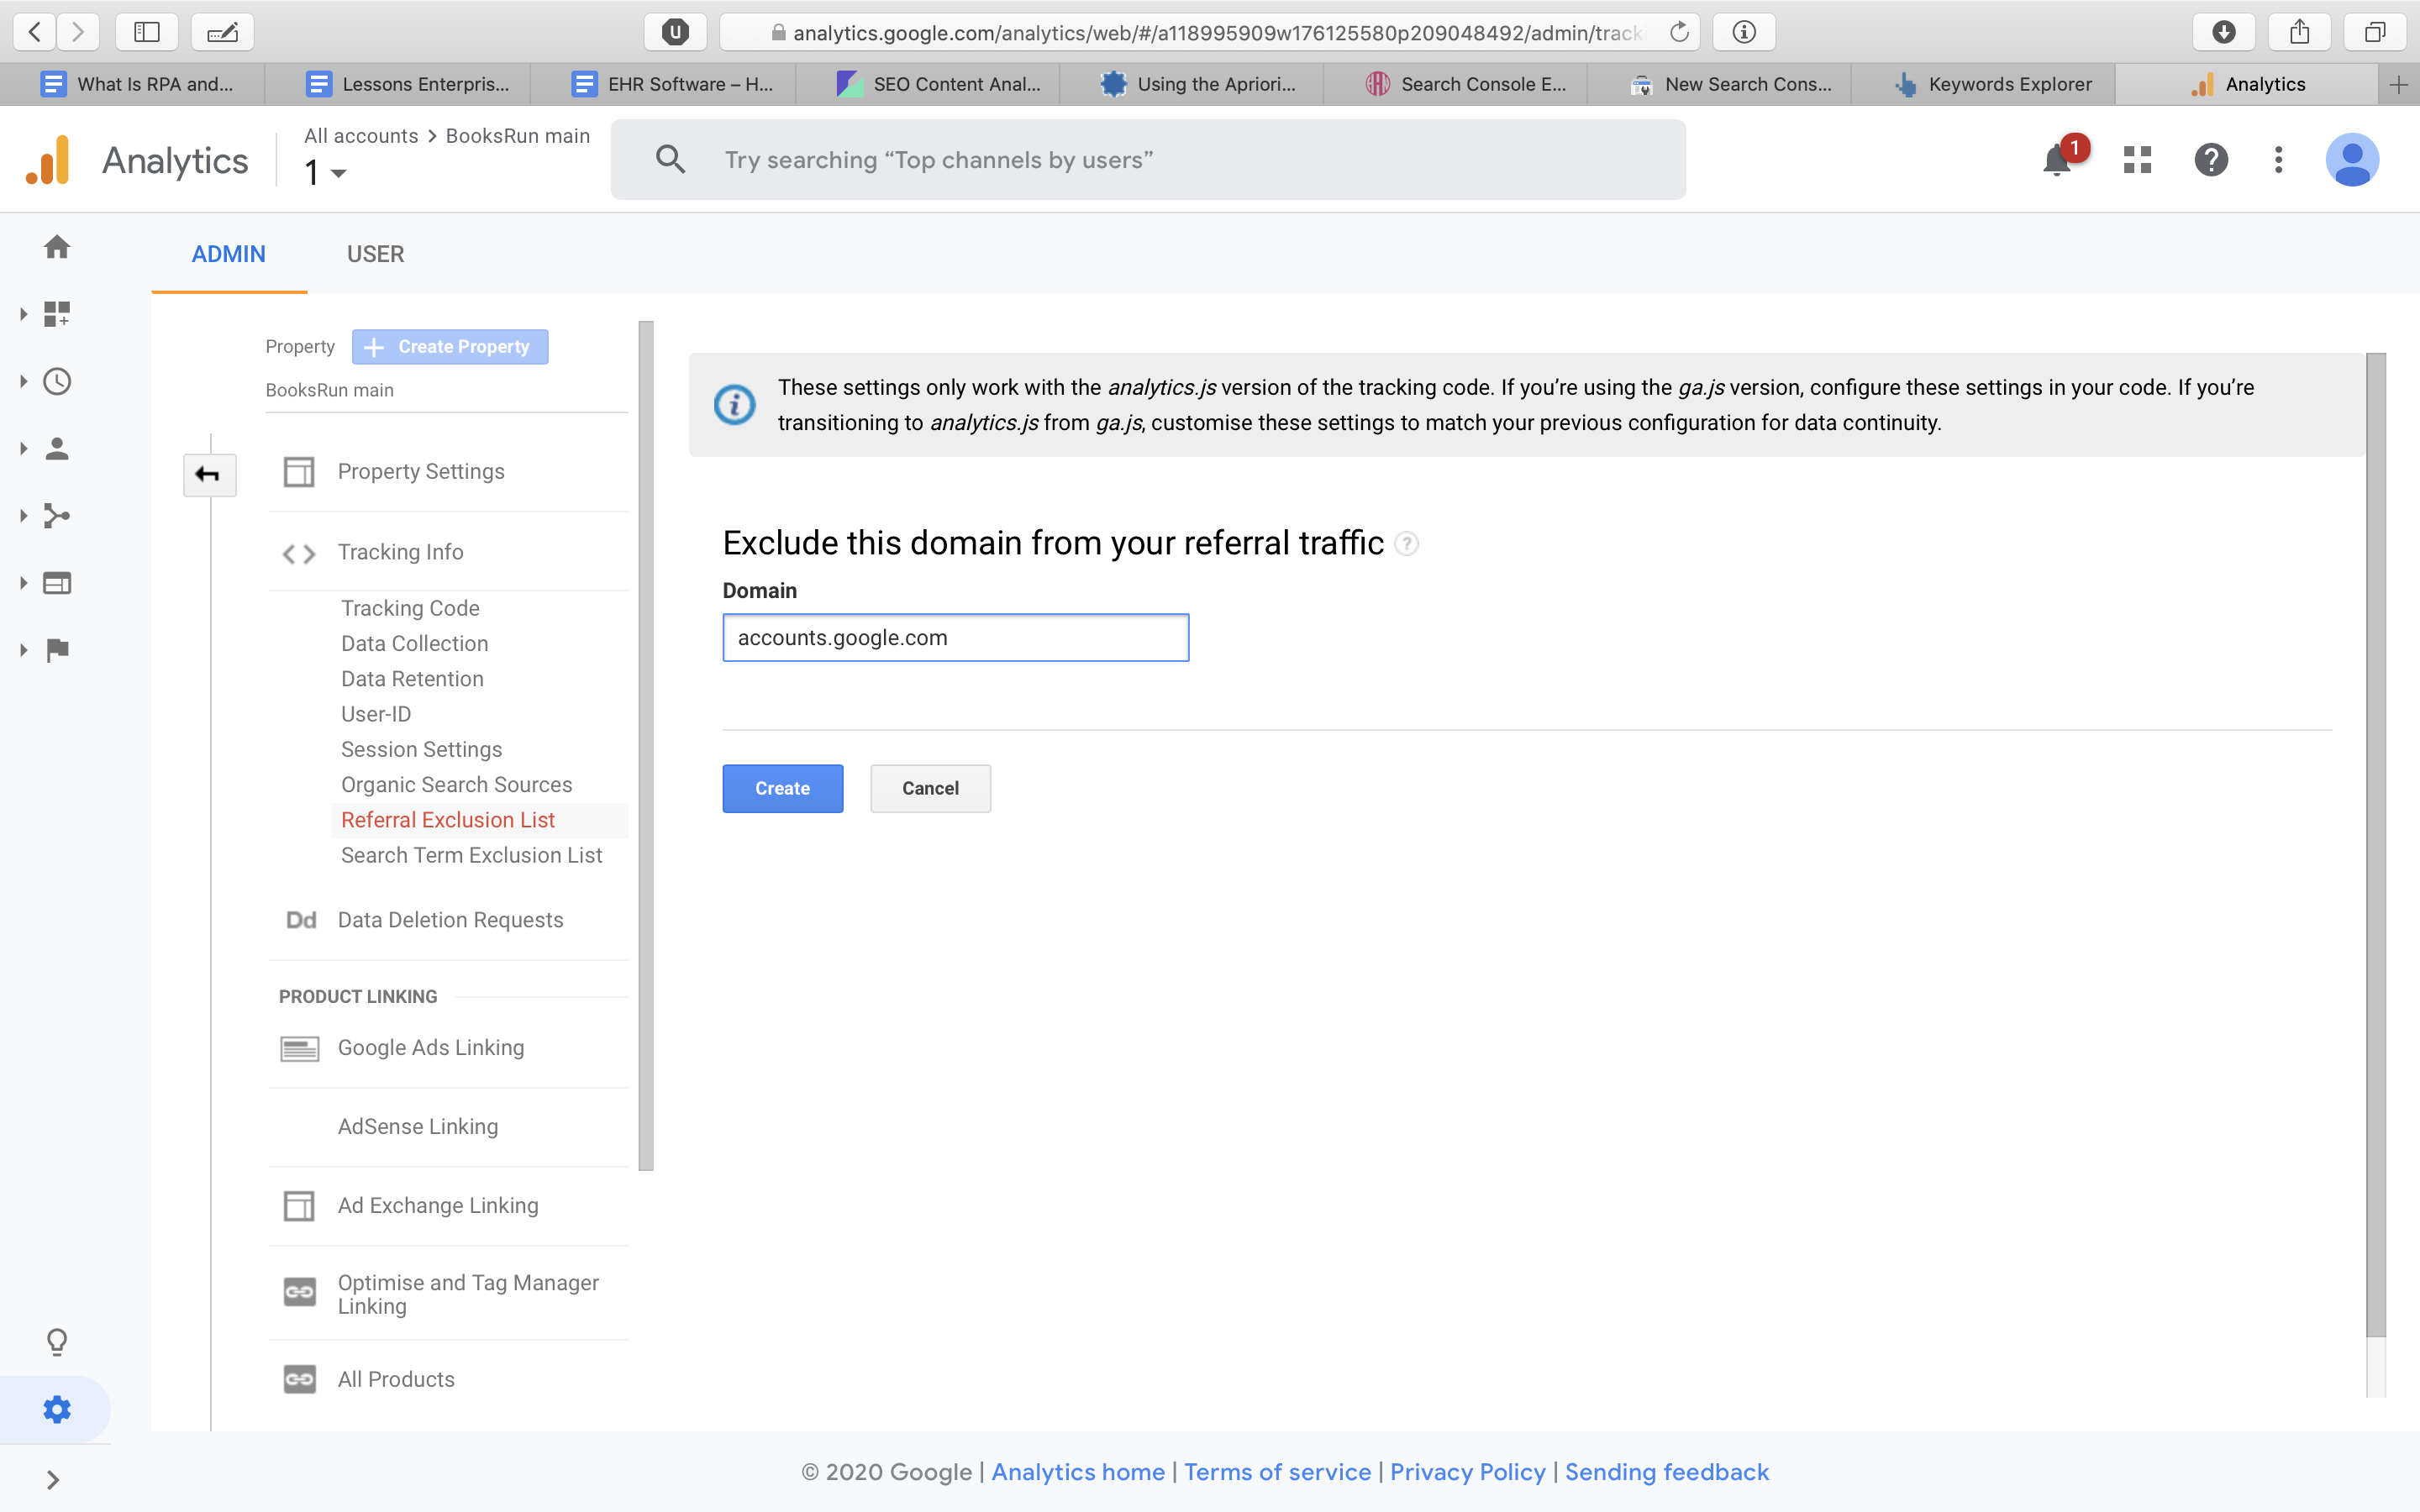The width and height of the screenshot is (2420, 1512).
Task: Click the Cancel button
Action: (930, 788)
